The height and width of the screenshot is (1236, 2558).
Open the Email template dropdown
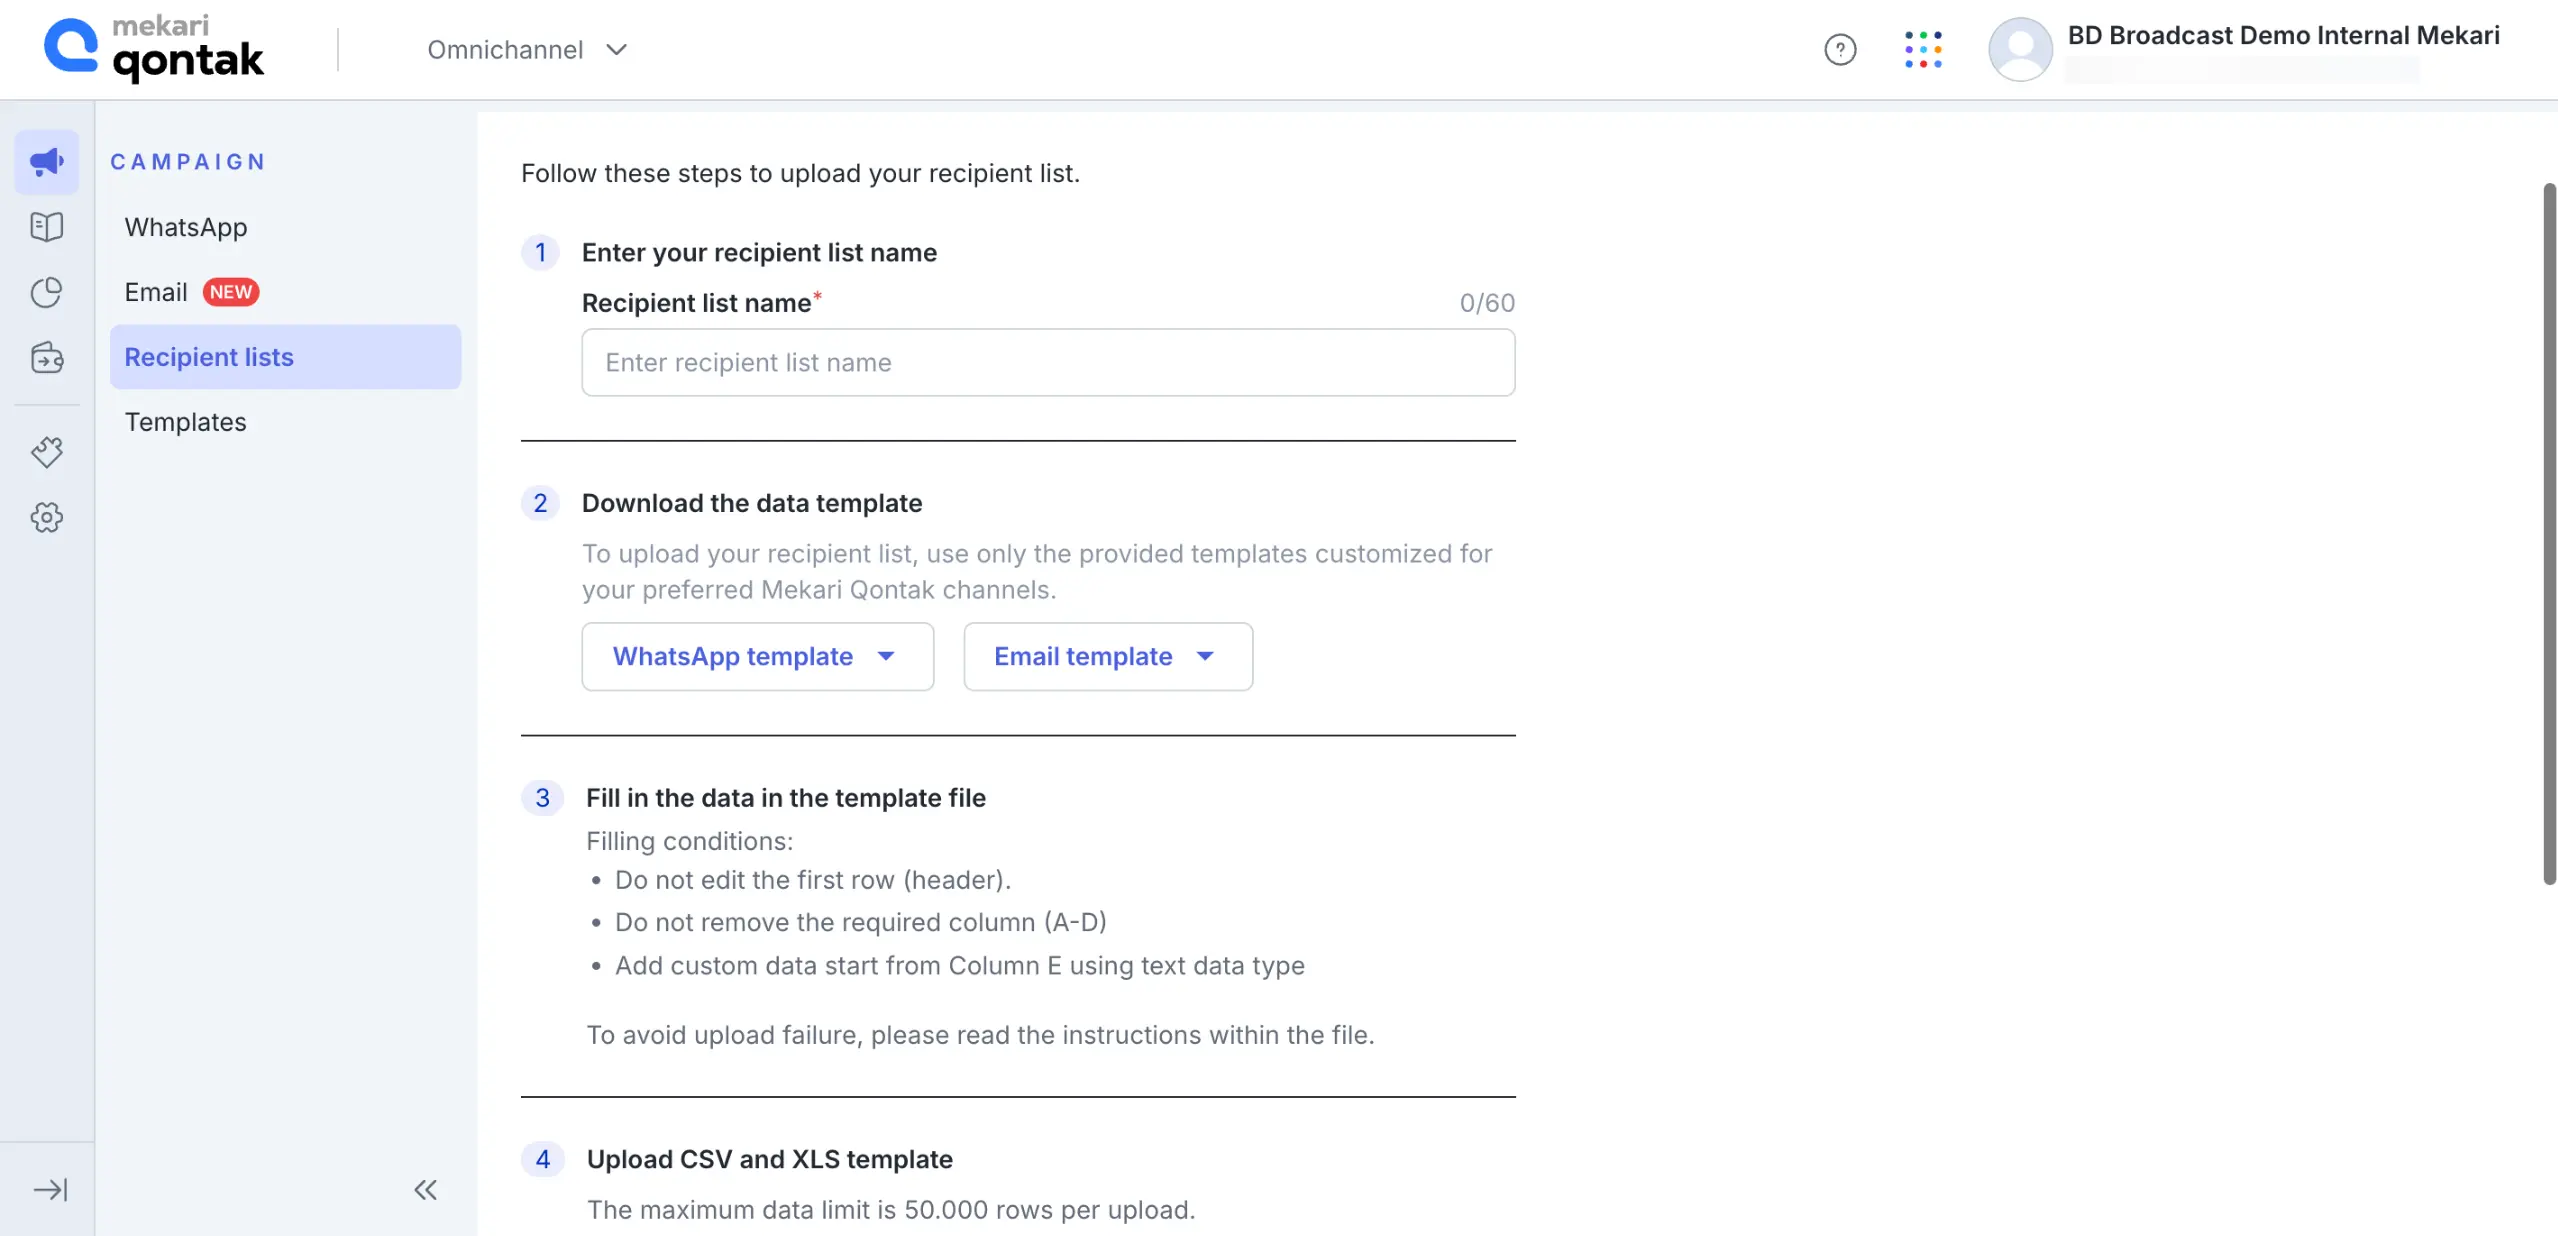coord(1106,656)
